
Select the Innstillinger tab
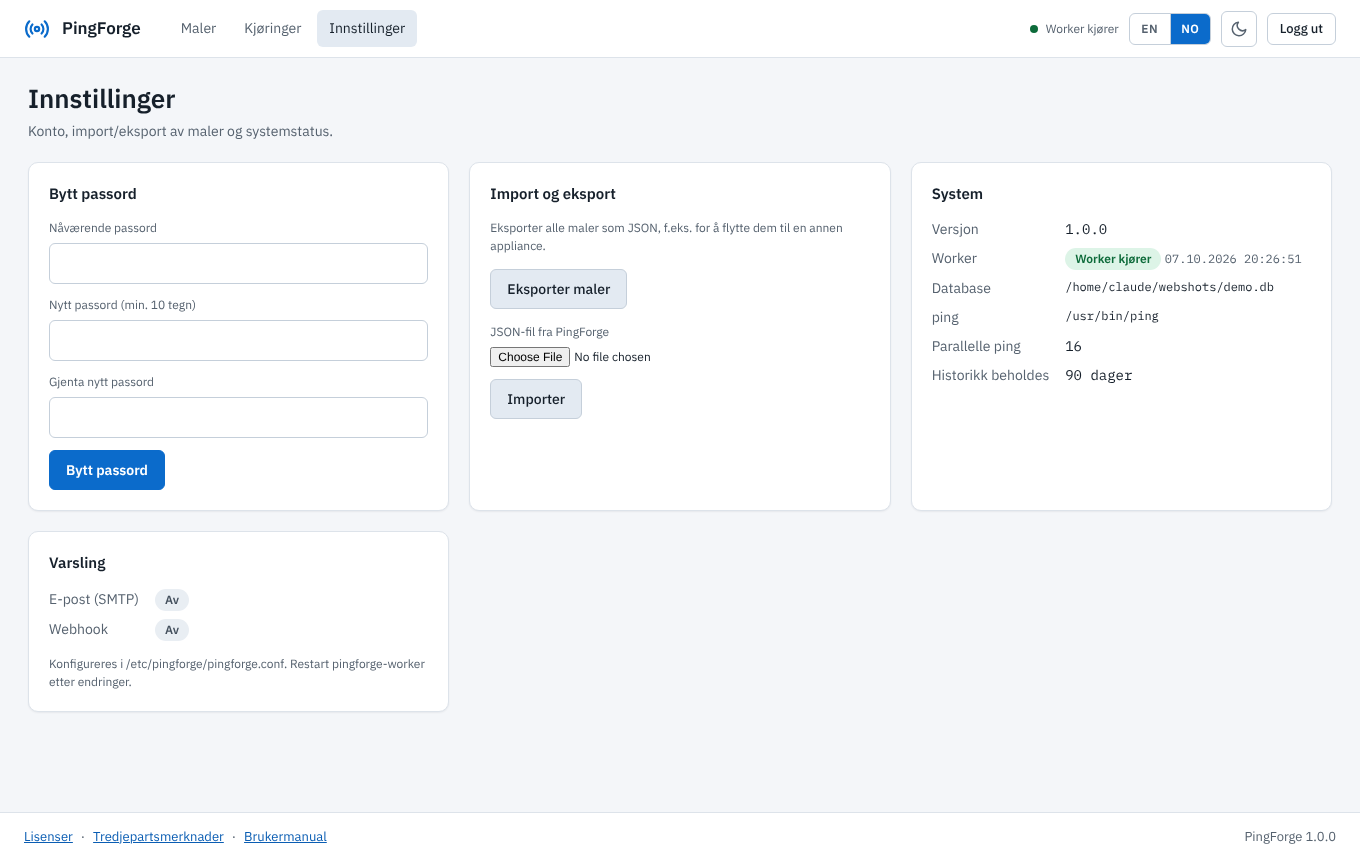tap(367, 29)
